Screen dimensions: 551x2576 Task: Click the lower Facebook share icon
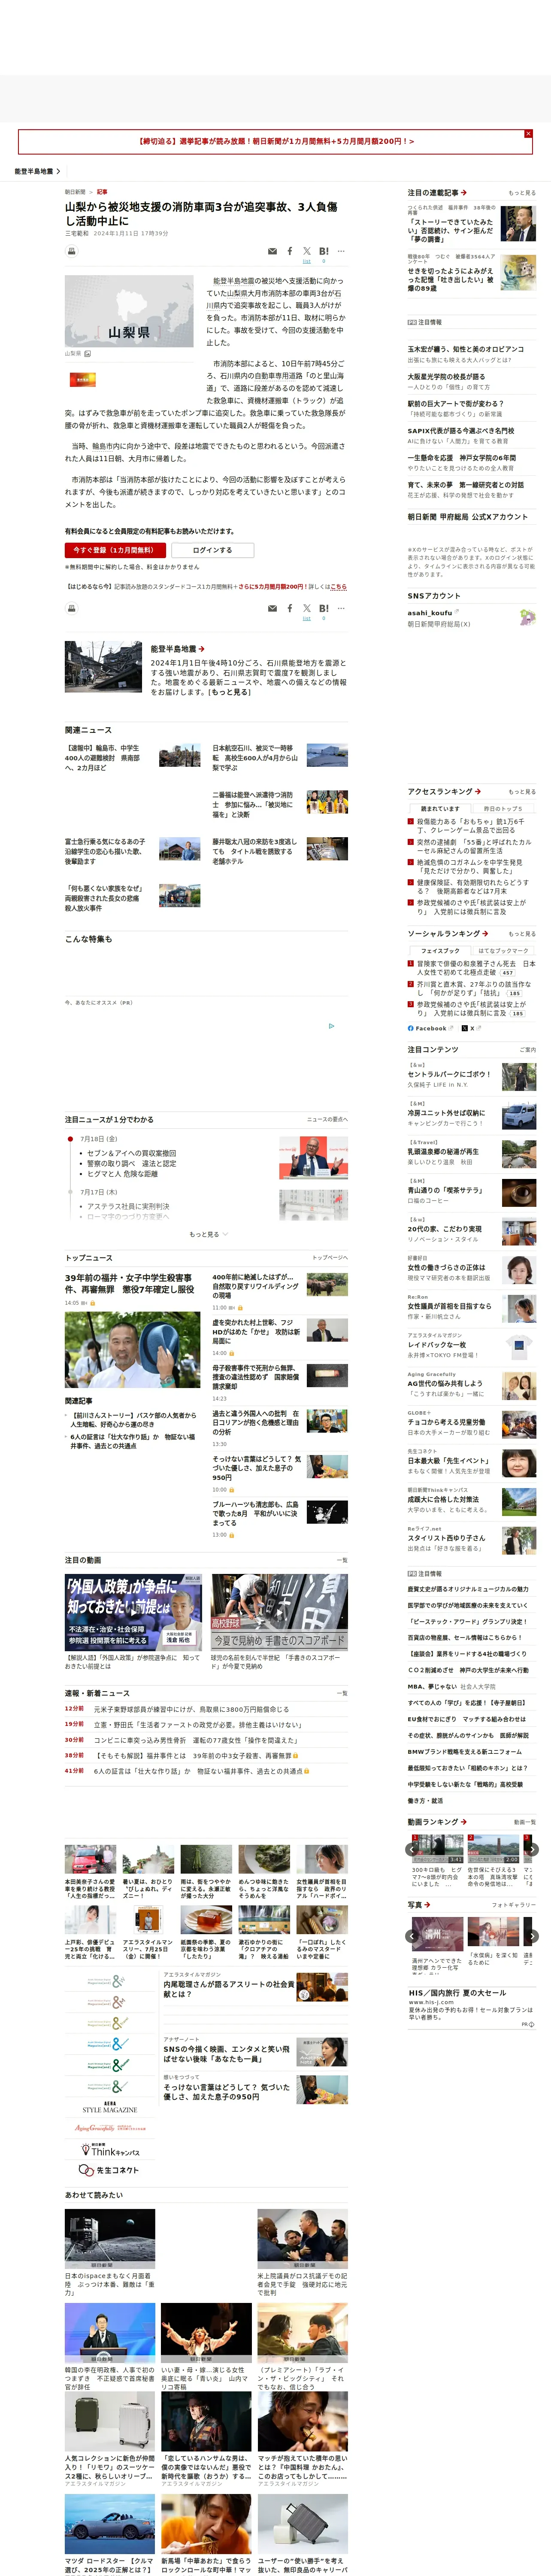tap(290, 608)
